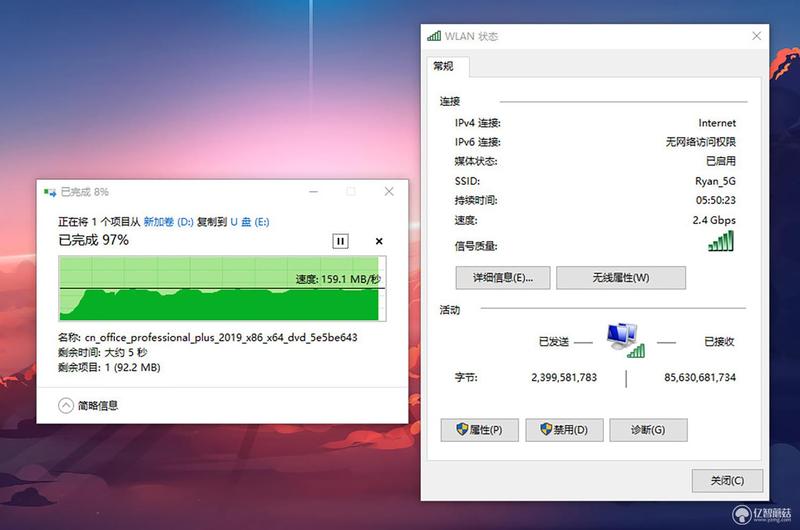800x530 pixels.
Task: Pause the file copy operation
Action: [340, 241]
